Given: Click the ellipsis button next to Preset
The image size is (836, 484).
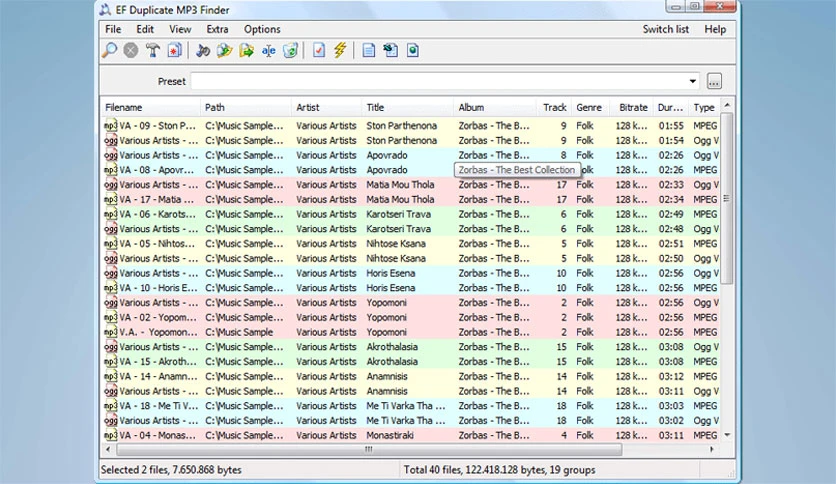Looking at the screenshot, I should click(714, 82).
